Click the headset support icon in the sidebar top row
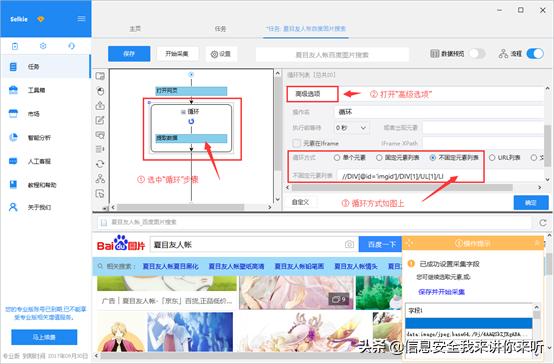Viewport: 554px width, 364px height. [x=71, y=46]
